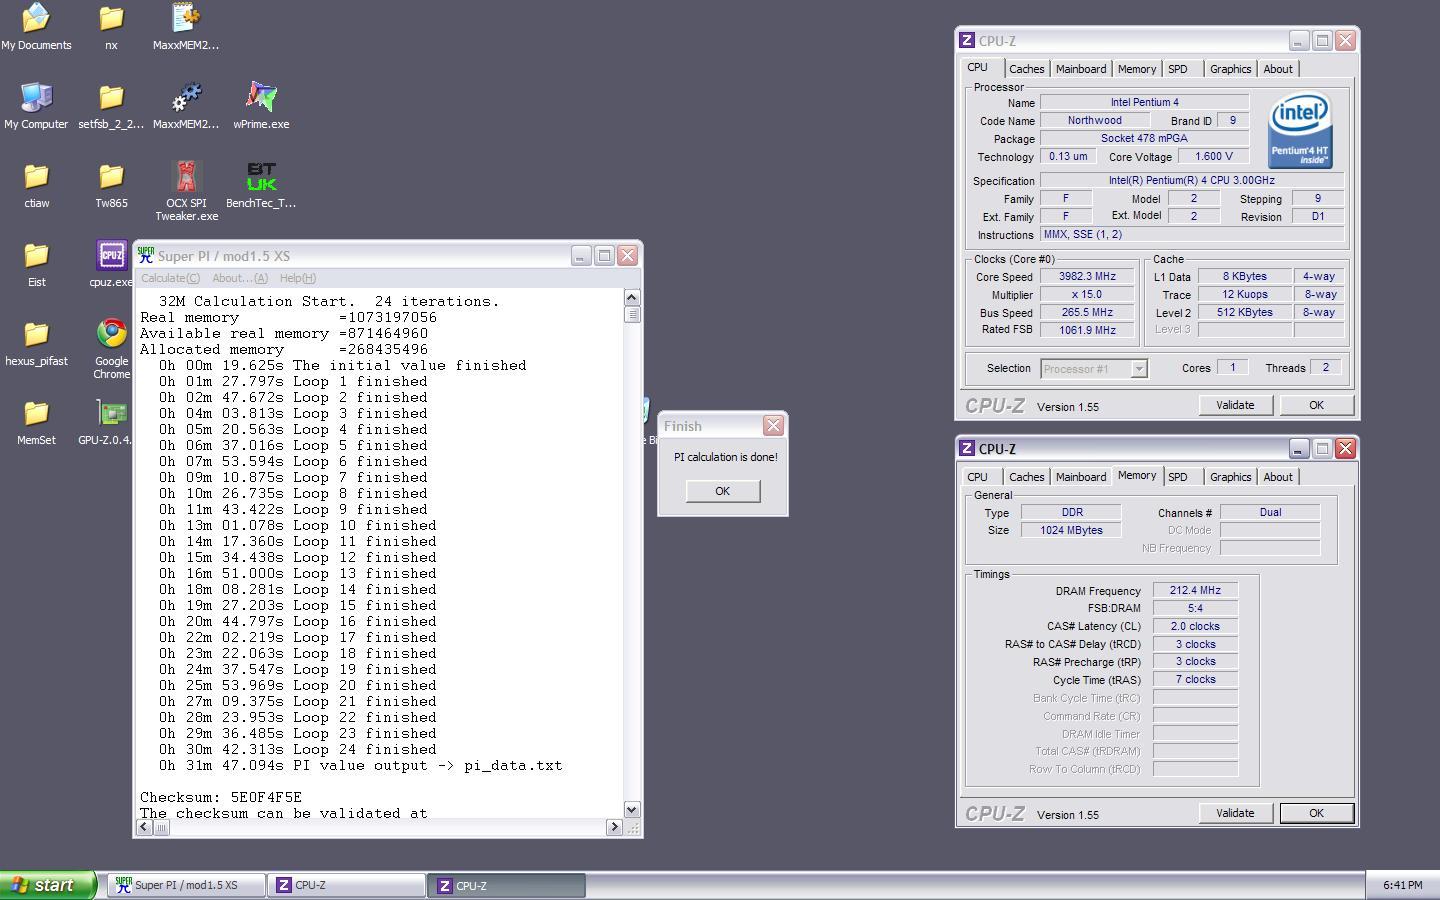1440x900 pixels.
Task: Switch to SPD tab in lower CPU-Z
Action: [1178, 477]
